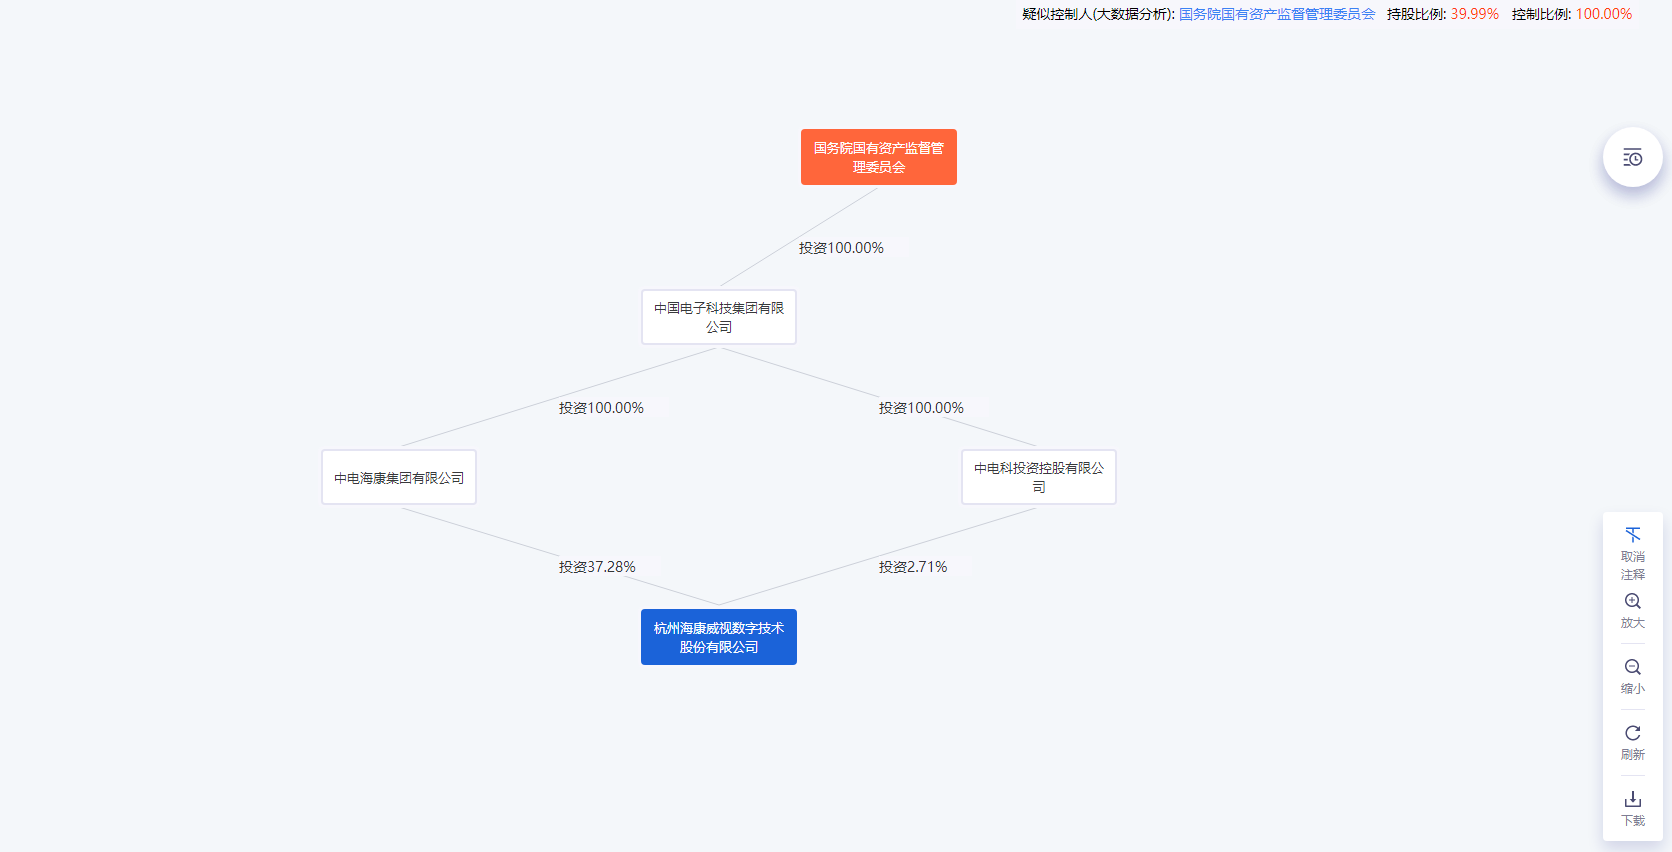Select the 中电海康集团有限公司 node
This screenshot has width=1672, height=852.
tap(399, 477)
